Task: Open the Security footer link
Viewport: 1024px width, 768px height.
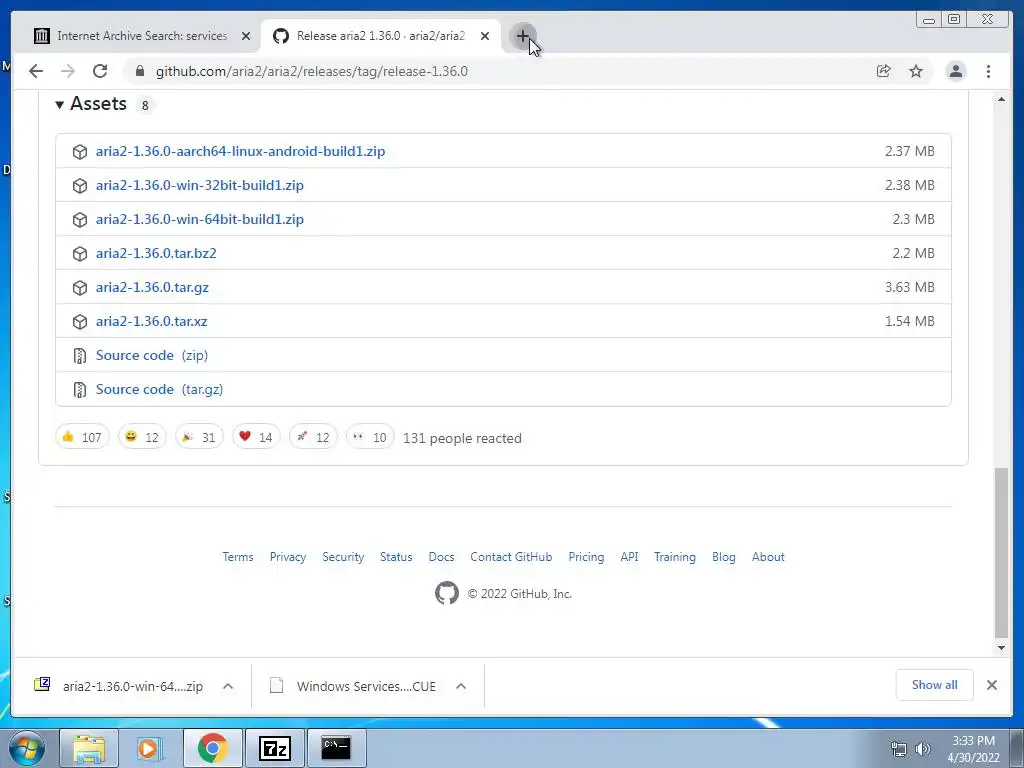Action: [343, 557]
